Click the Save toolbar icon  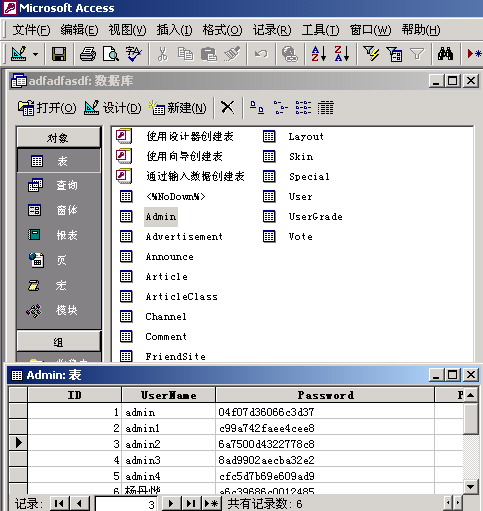[59, 54]
